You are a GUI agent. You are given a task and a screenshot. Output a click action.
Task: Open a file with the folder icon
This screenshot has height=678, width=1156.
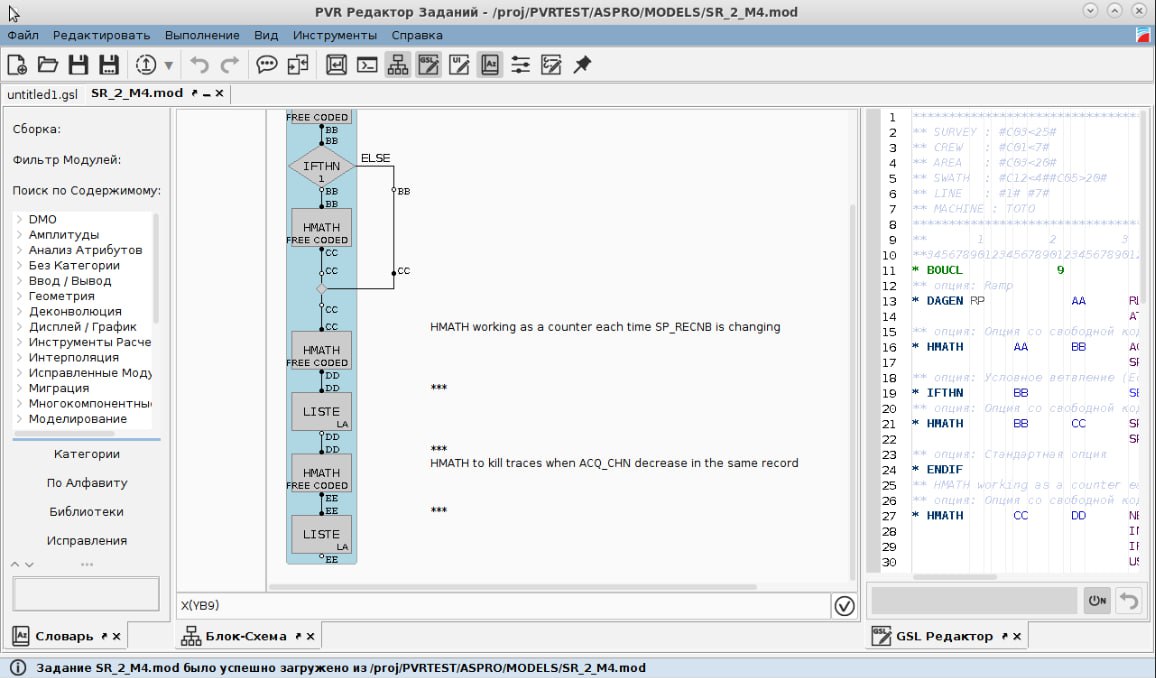47,65
